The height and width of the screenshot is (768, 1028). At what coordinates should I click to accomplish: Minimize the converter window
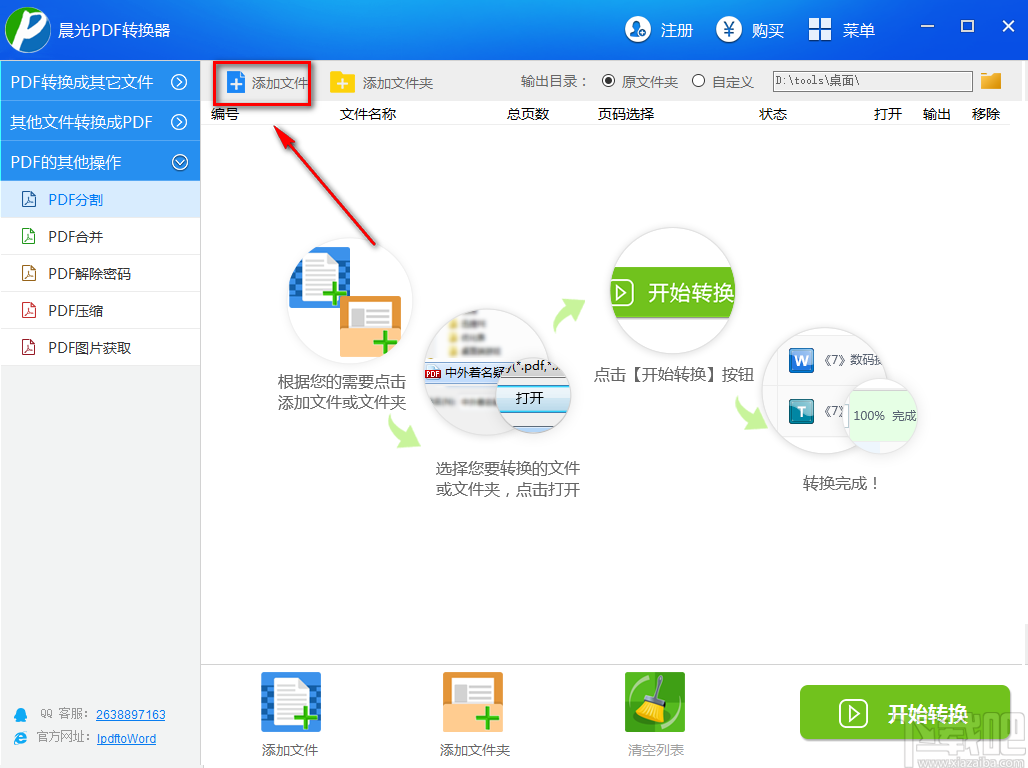pyautogui.click(x=927, y=26)
